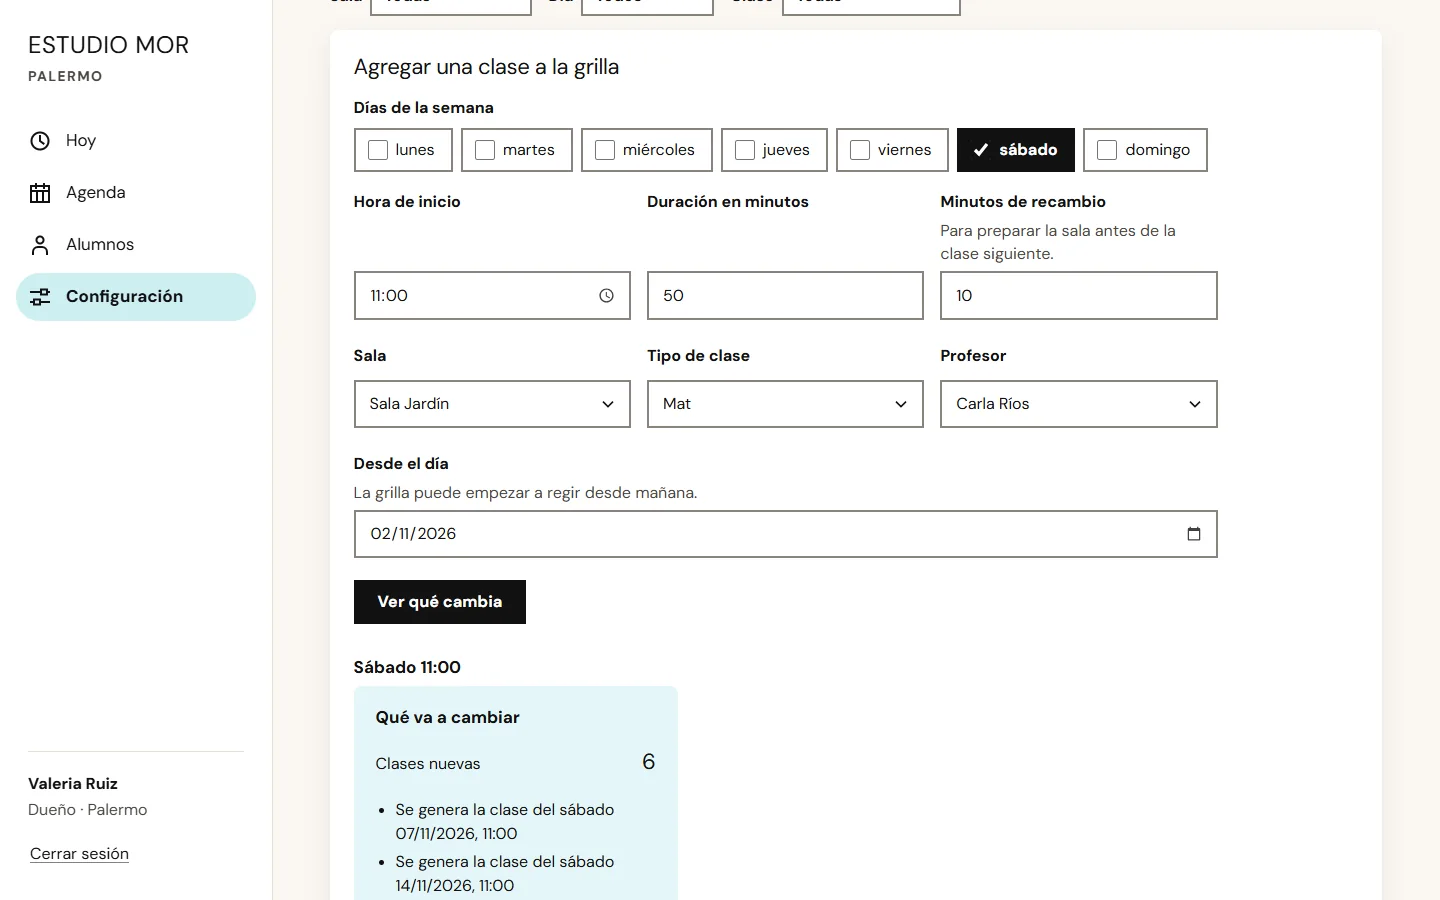Click the 07/11/2026 generated class entry
Viewport: 1440px width, 900px height.
pyautogui.click(x=504, y=822)
